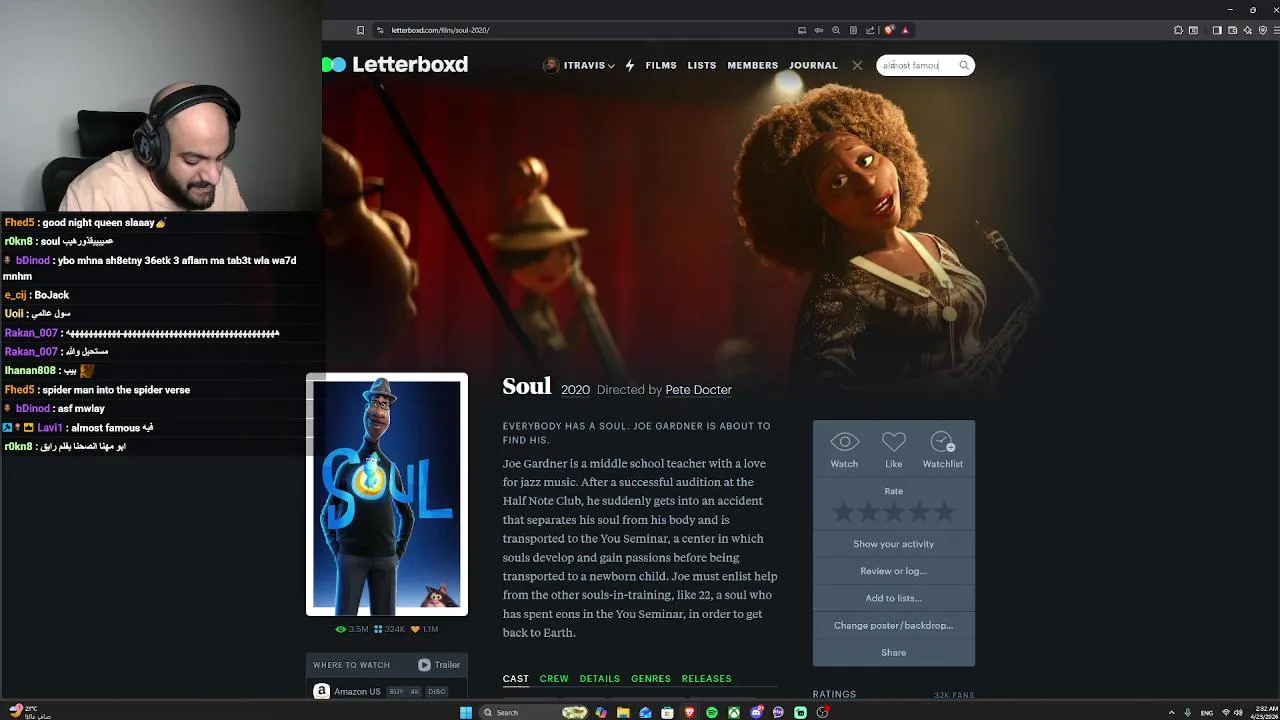This screenshot has width=1280, height=720.
Task: Open the 2020 release year link
Action: pos(575,390)
